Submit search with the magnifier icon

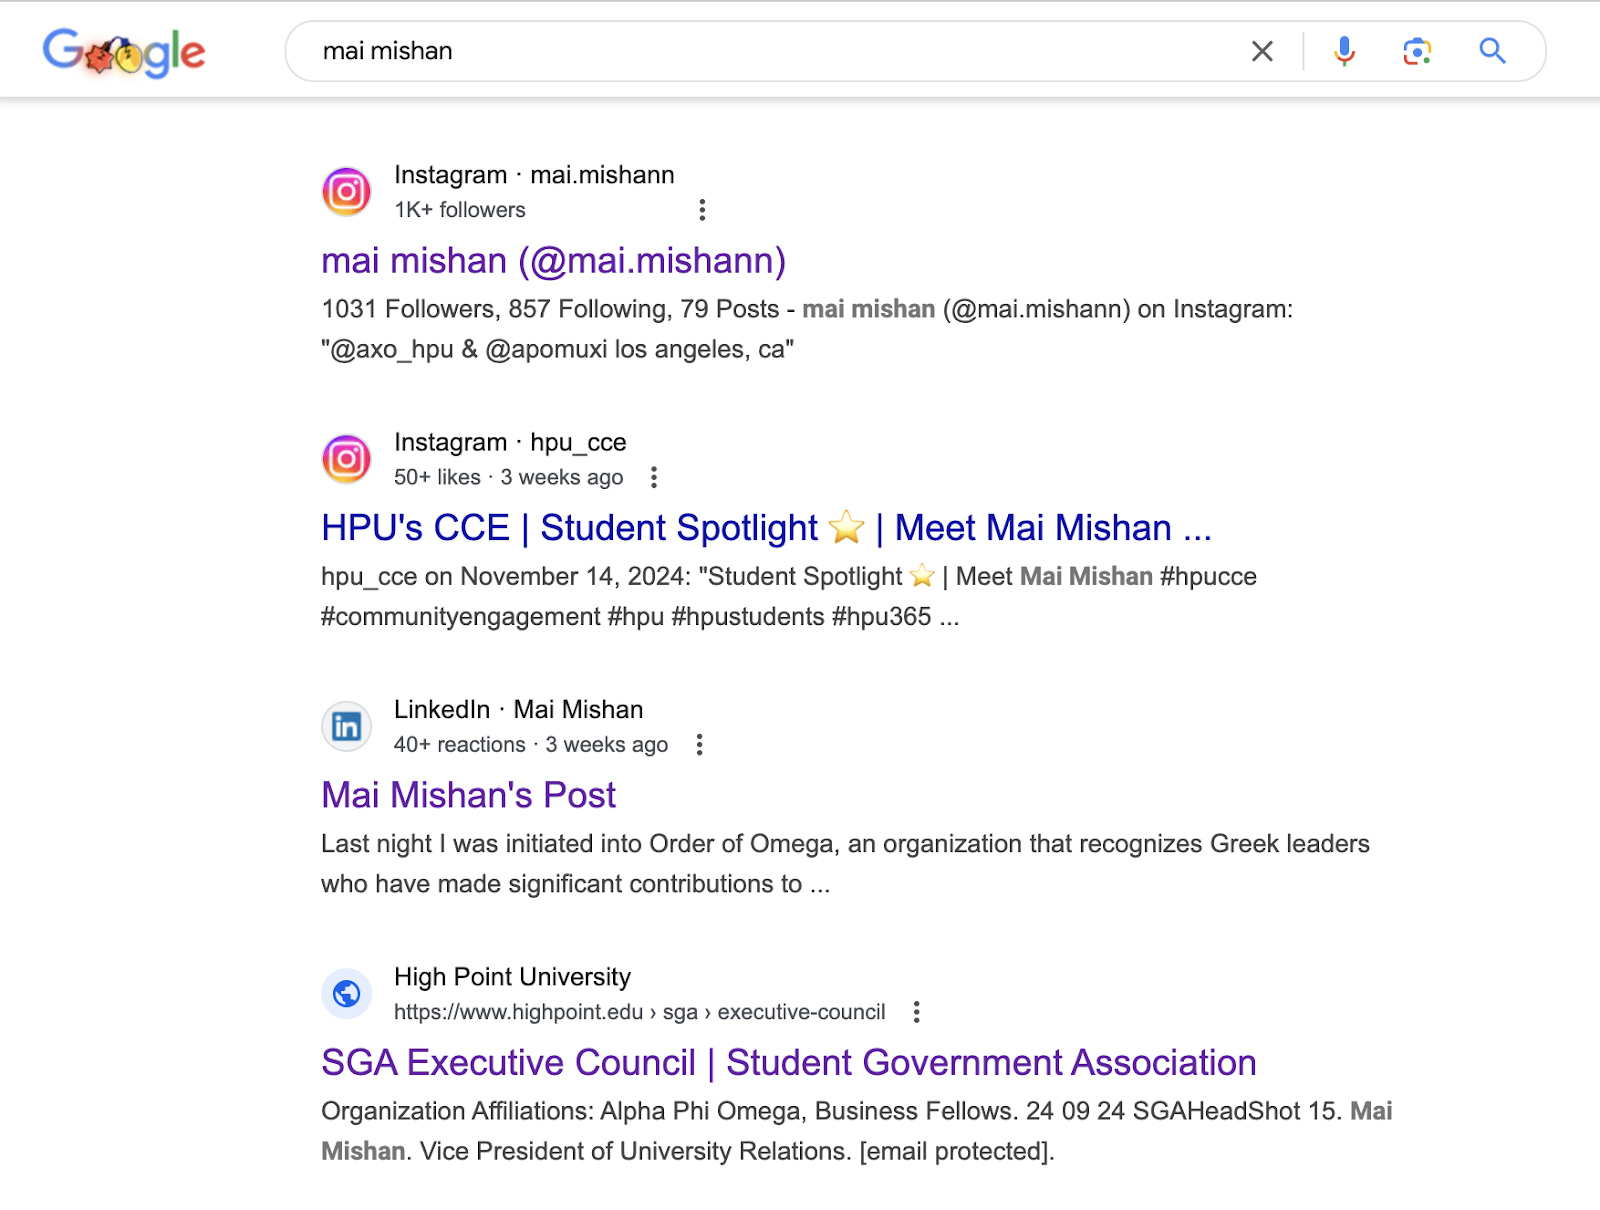pos(1492,51)
